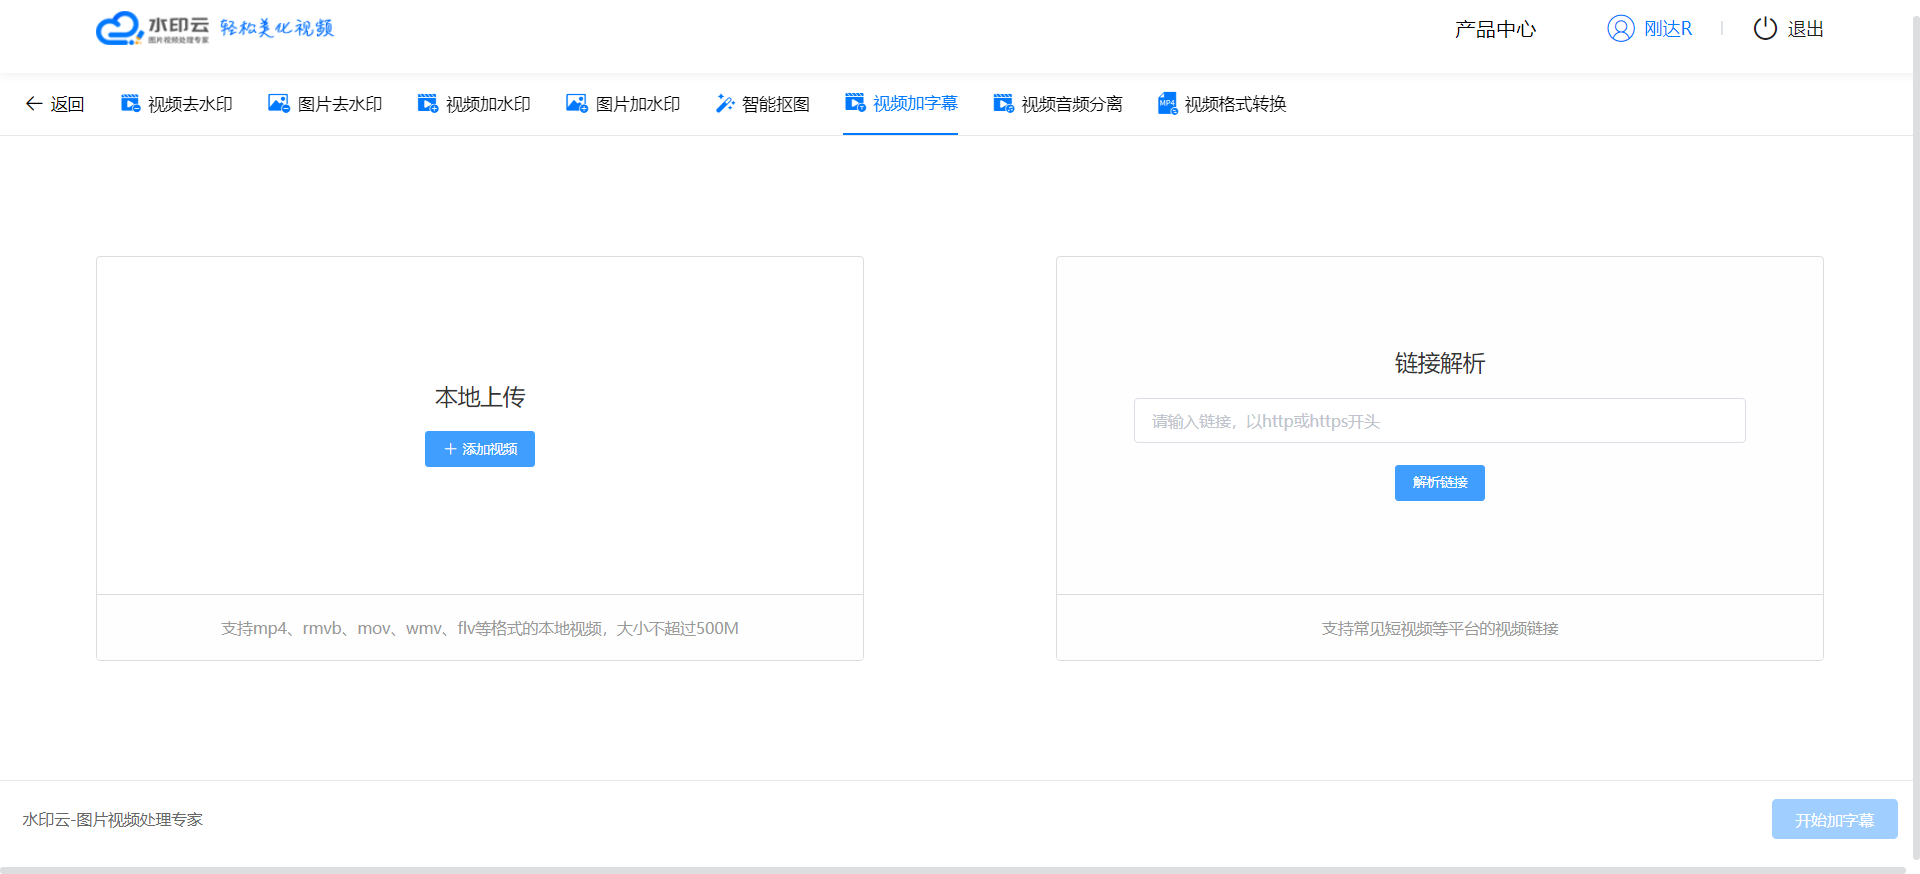This screenshot has width=1920, height=874.
Task: Click the 水印云 cloud logo icon
Action: tap(119, 28)
